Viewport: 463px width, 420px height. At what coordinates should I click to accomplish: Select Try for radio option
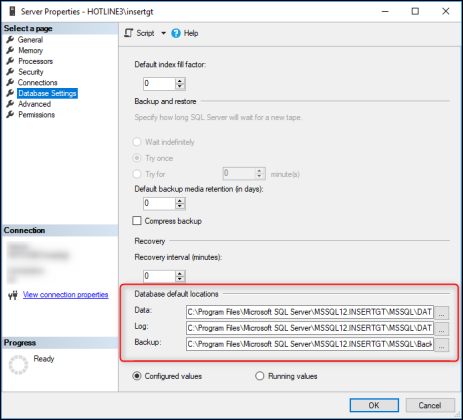(x=137, y=174)
